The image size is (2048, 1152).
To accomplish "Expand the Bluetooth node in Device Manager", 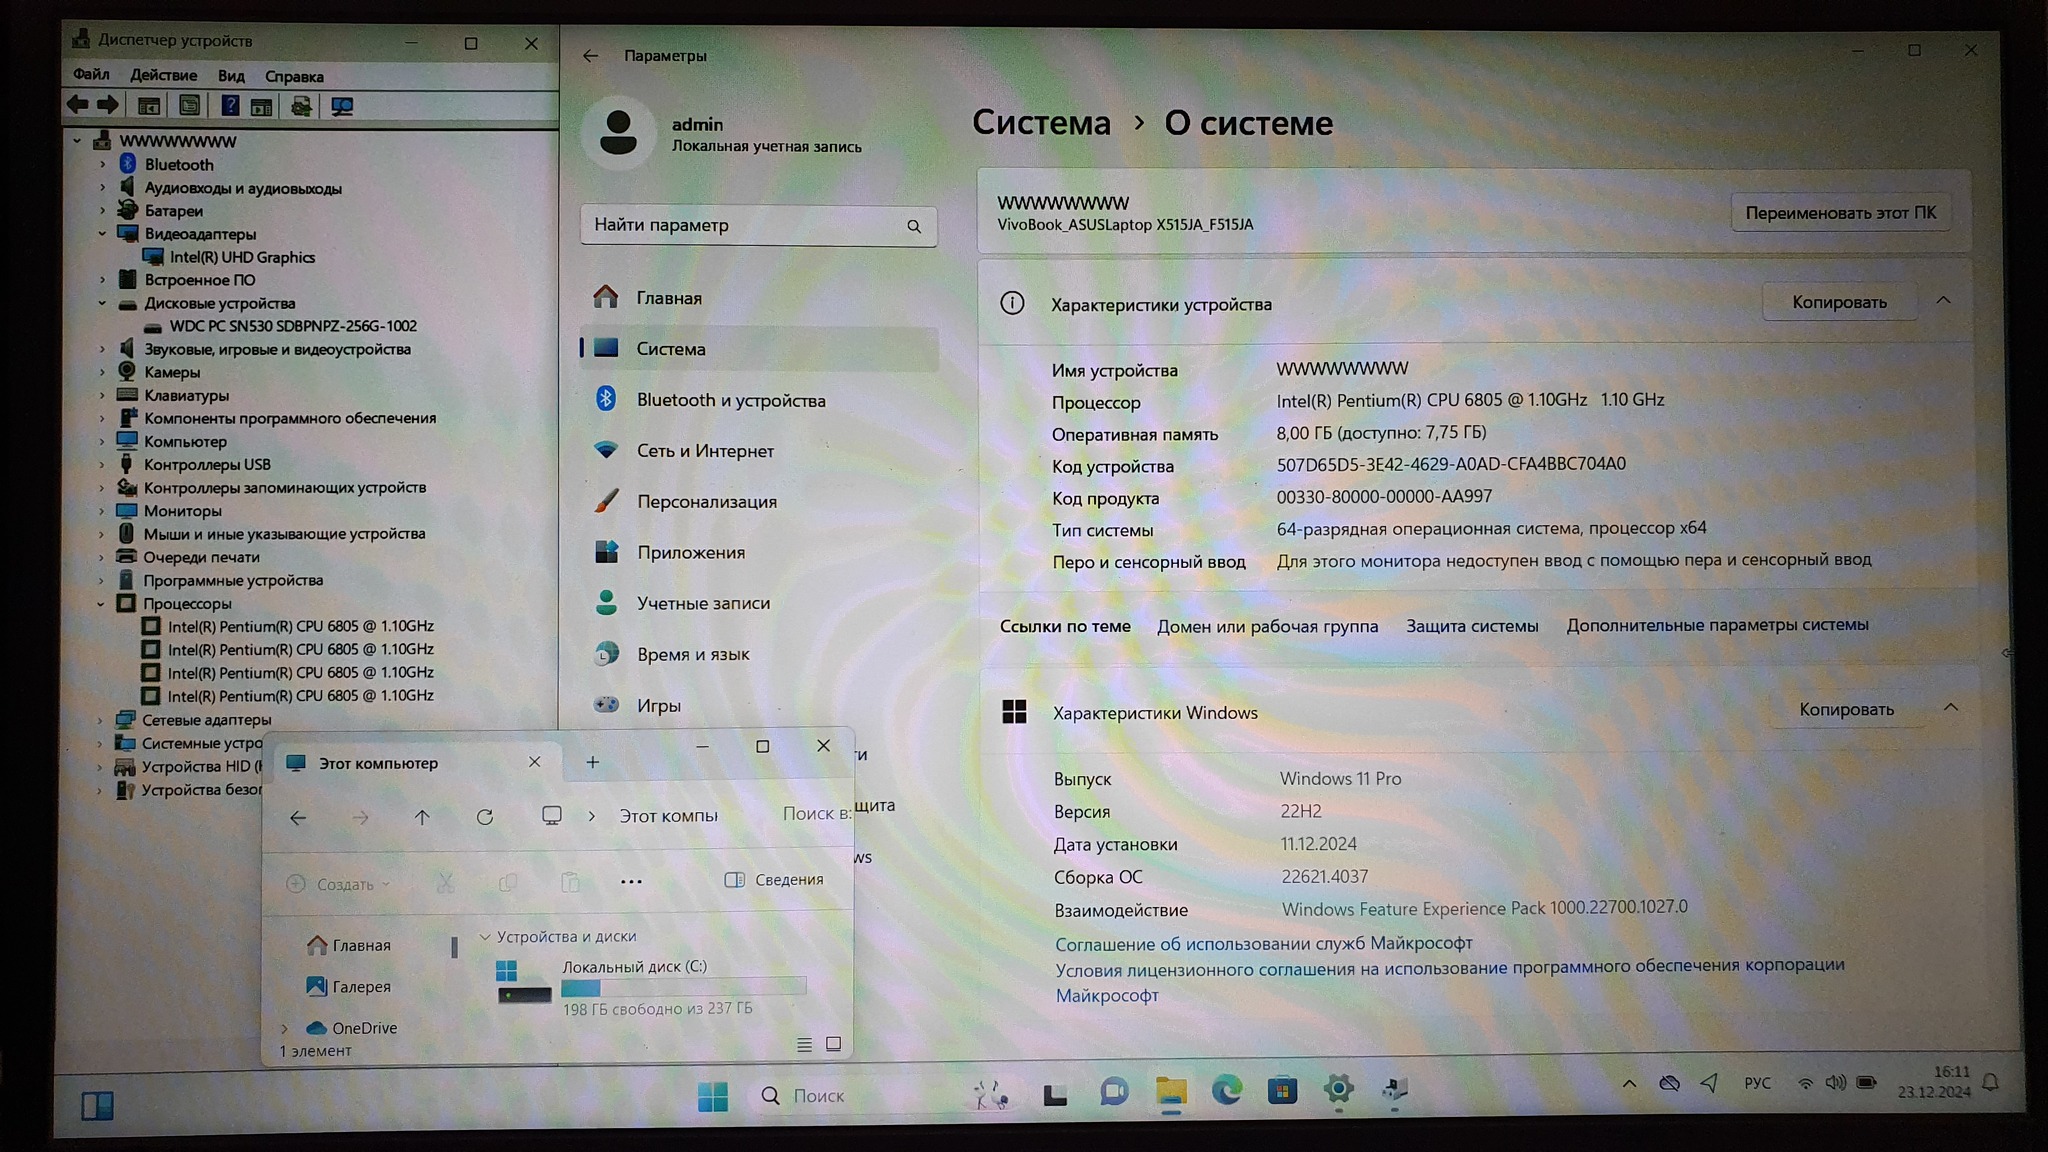I will (x=102, y=164).
